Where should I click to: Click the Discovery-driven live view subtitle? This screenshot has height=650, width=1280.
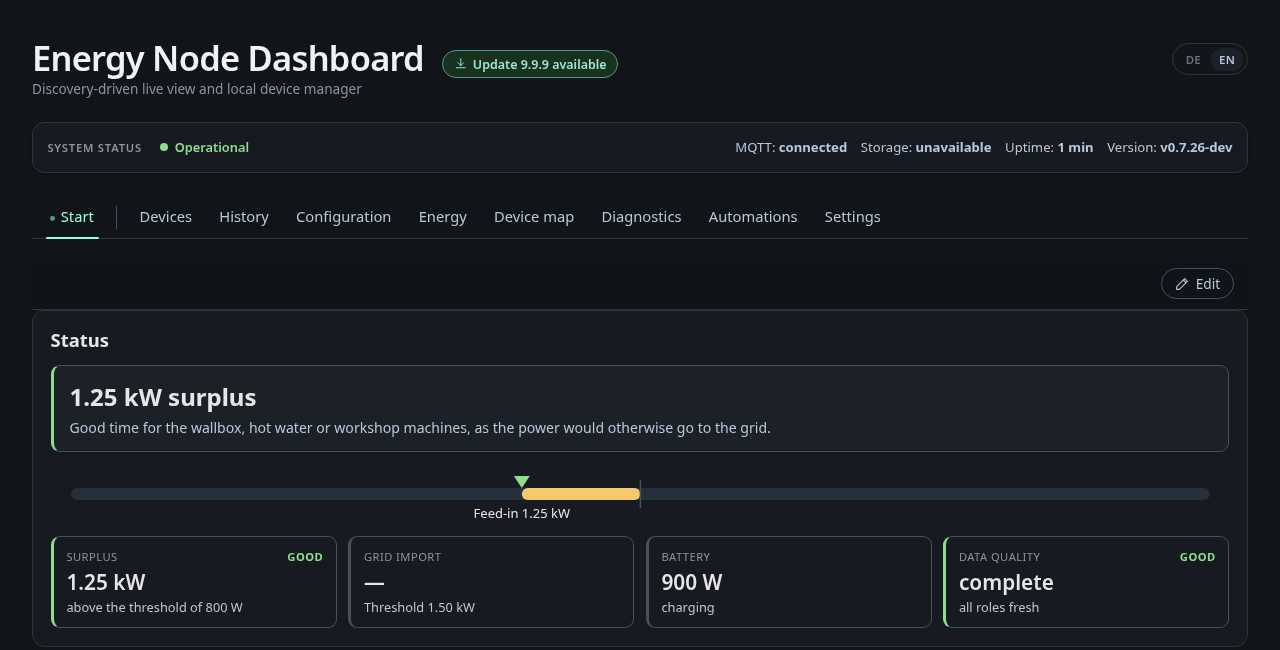coord(197,89)
